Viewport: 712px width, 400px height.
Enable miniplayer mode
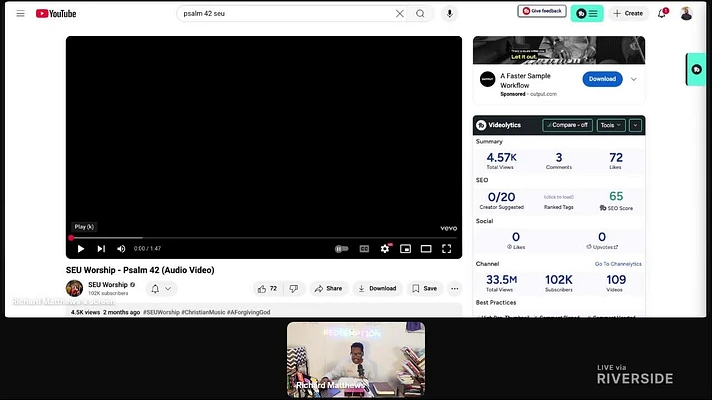coord(405,249)
